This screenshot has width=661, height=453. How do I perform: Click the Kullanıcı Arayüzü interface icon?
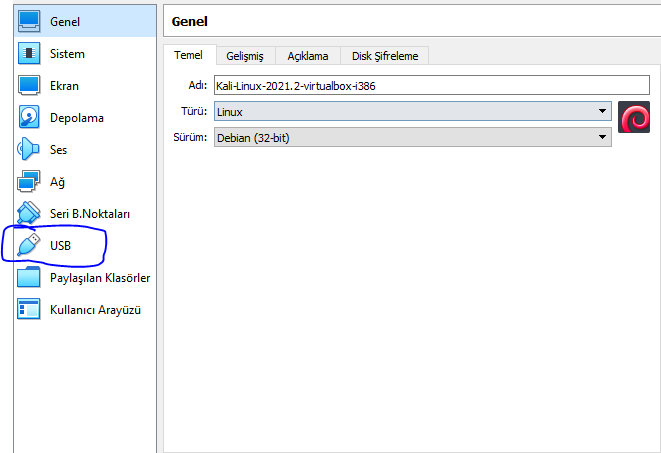29,309
